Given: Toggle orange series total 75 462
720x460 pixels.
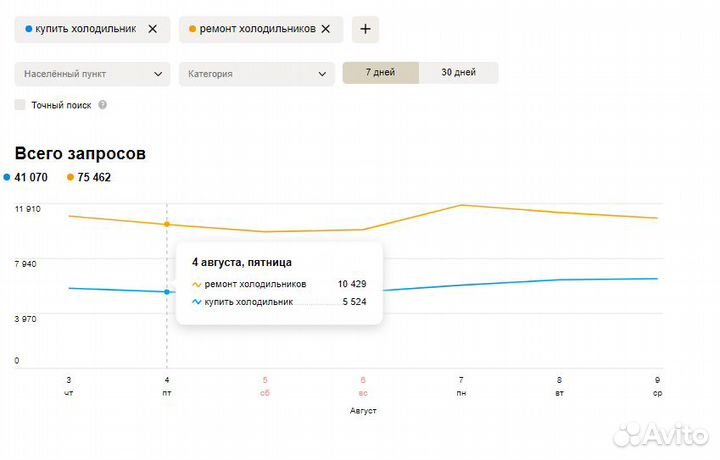Looking at the screenshot, I should (88, 178).
